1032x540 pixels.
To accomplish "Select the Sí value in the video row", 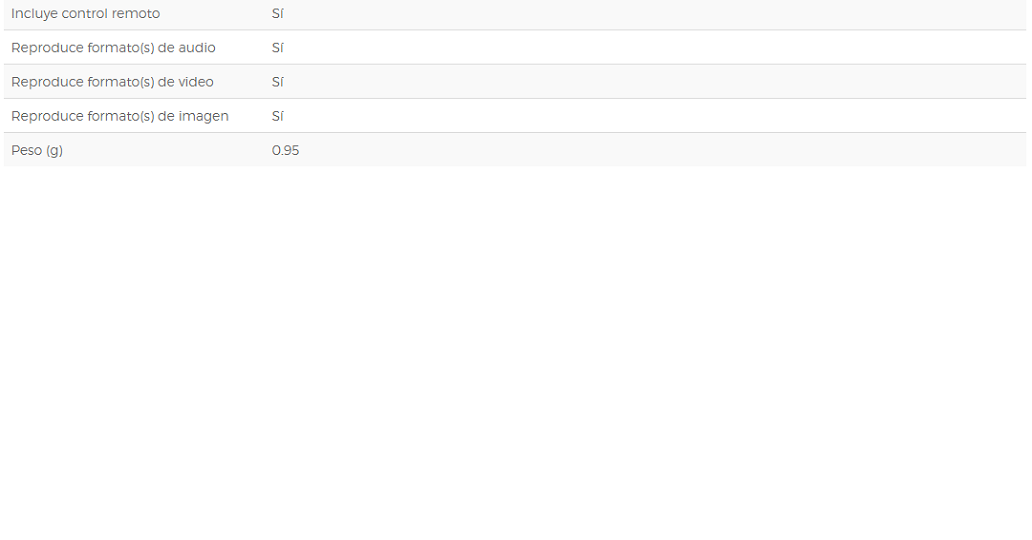I will [278, 82].
